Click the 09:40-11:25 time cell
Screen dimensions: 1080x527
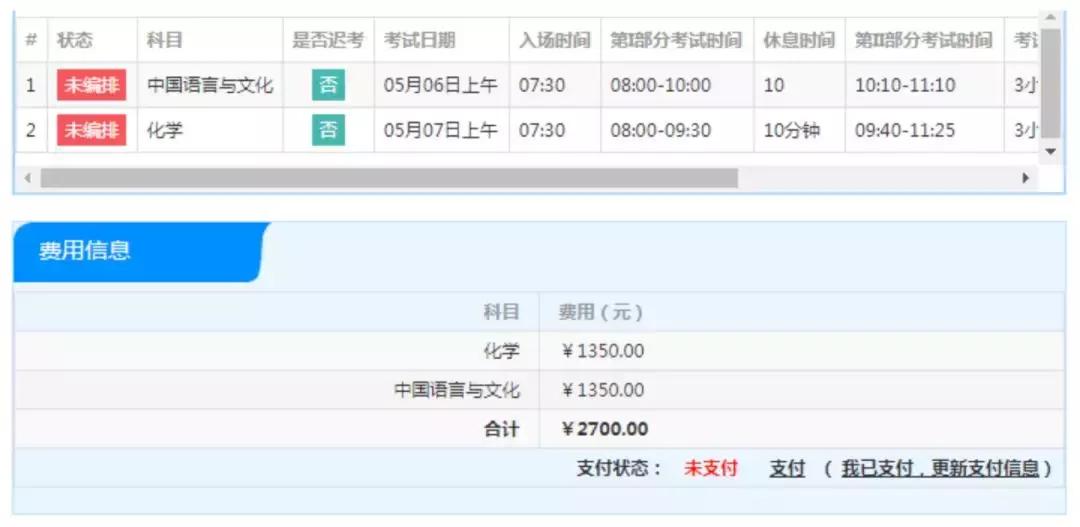924,130
